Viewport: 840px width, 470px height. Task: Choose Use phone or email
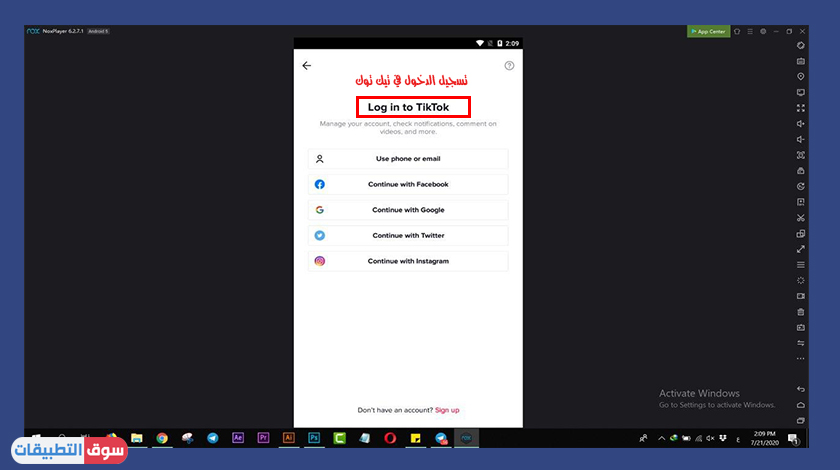pos(408,159)
